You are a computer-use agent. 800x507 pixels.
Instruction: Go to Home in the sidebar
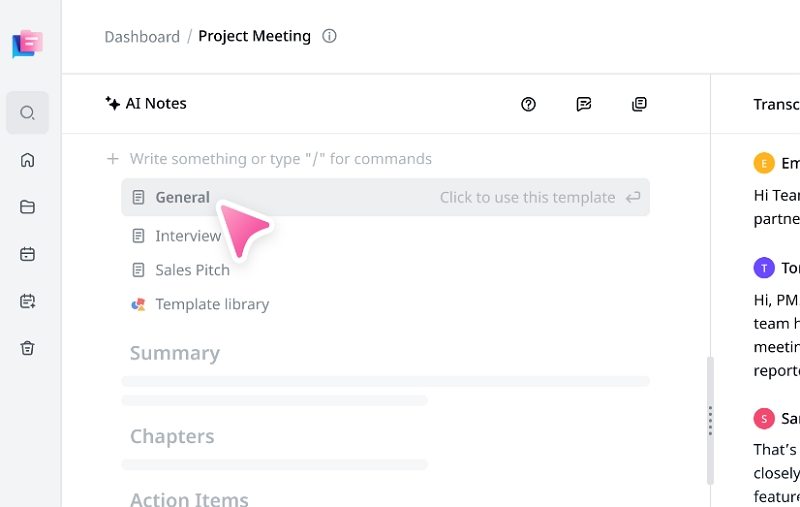click(28, 160)
